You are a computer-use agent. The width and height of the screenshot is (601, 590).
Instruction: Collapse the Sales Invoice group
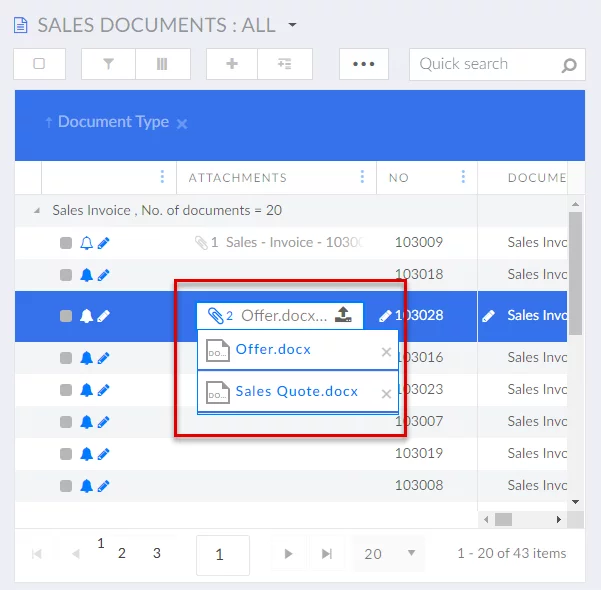(38, 210)
